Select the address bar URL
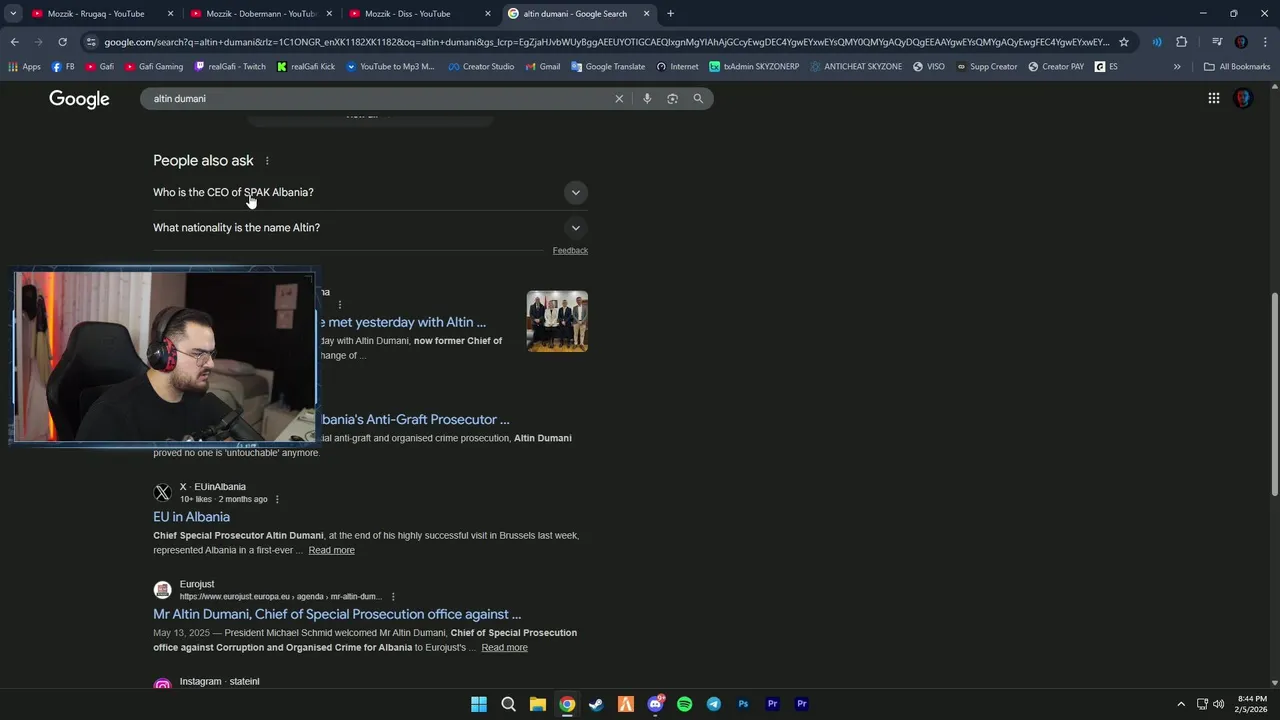This screenshot has height=720, width=1280. 606,42
